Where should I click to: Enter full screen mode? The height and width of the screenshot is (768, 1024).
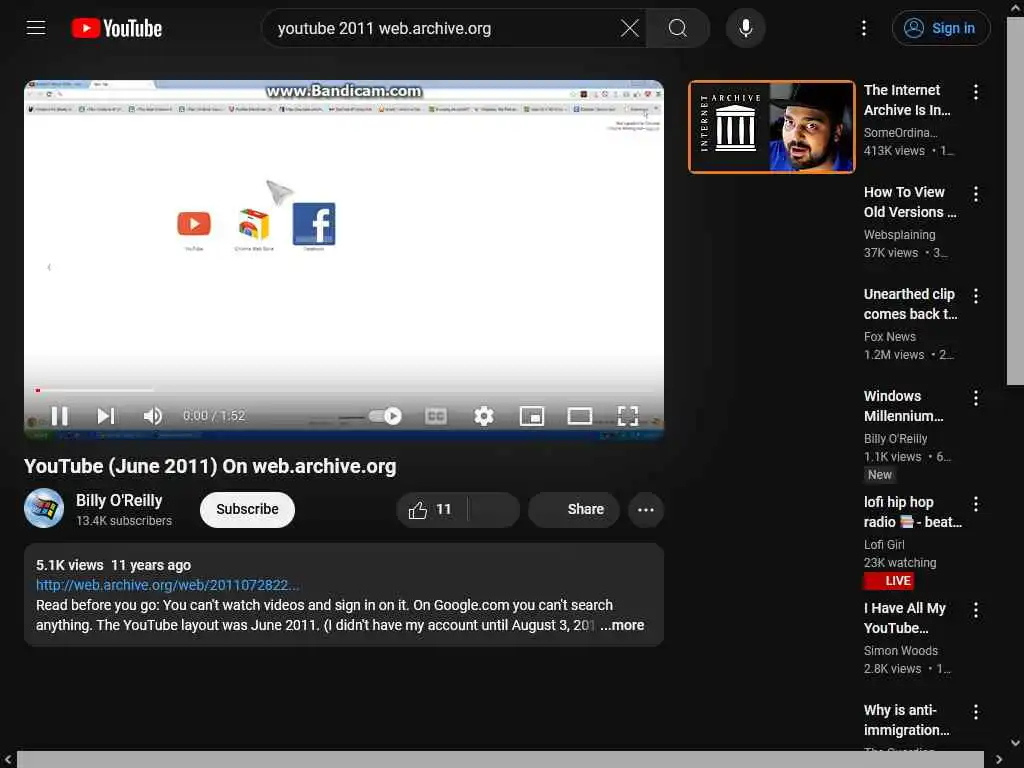coord(628,416)
